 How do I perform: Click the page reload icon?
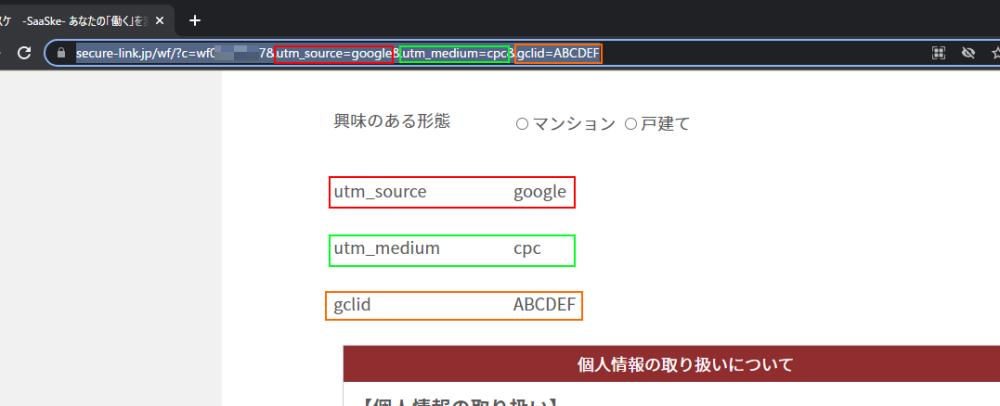click(x=22, y=52)
